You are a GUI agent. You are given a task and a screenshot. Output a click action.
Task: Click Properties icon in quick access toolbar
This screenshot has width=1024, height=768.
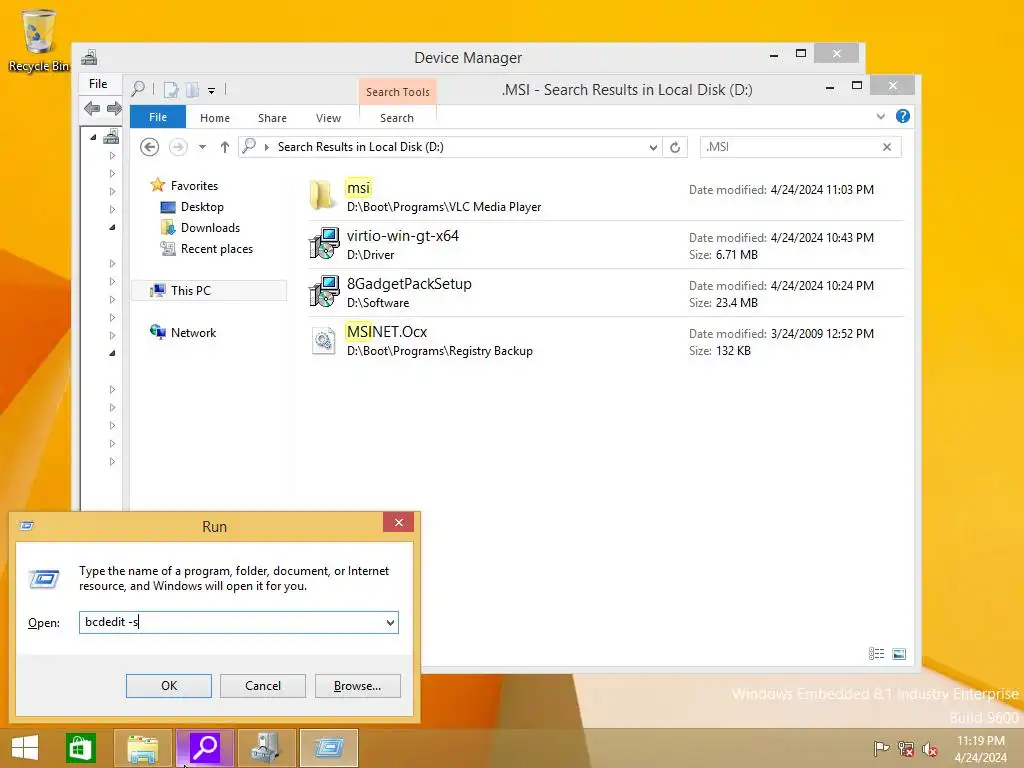point(170,89)
